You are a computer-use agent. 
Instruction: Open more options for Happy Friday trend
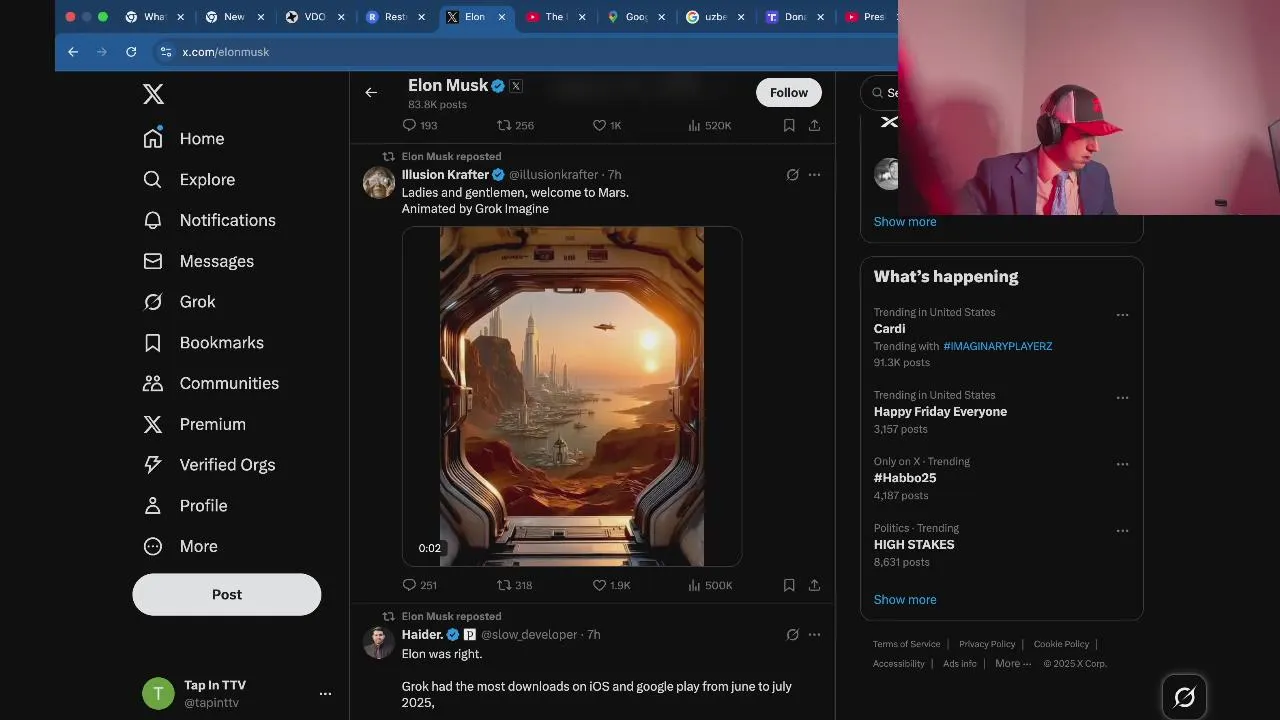(1122, 397)
